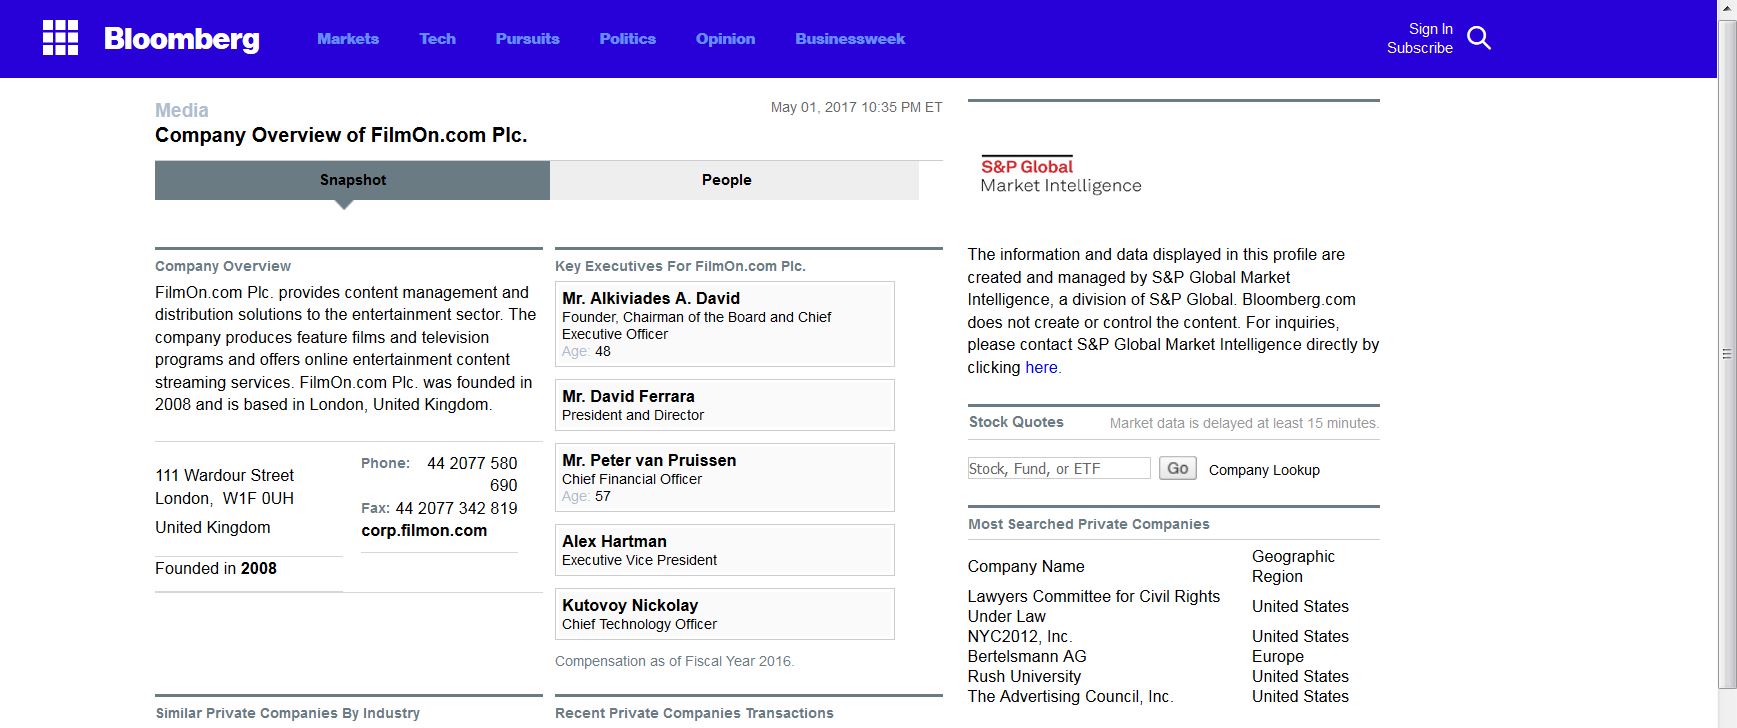Select the Snapshot tab
This screenshot has width=1737, height=728.
click(352, 180)
